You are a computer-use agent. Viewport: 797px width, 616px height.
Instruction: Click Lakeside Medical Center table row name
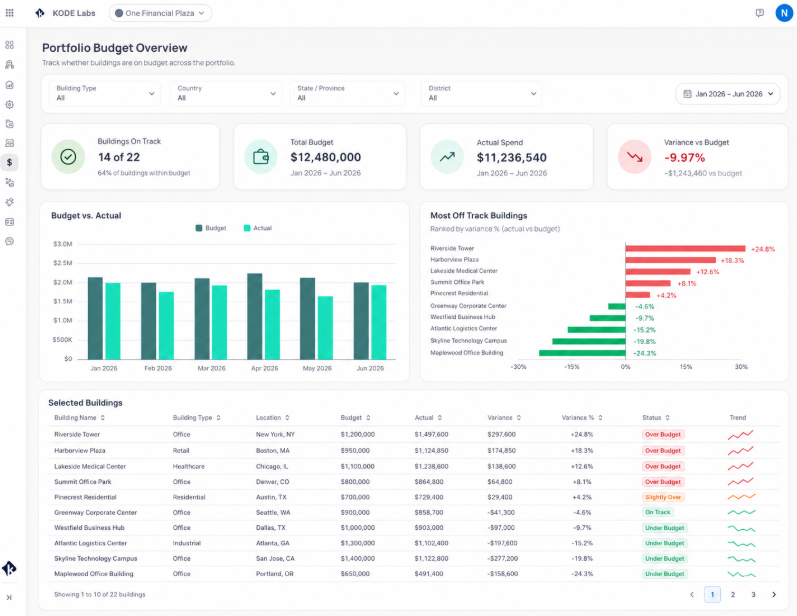pyautogui.click(x=90, y=466)
